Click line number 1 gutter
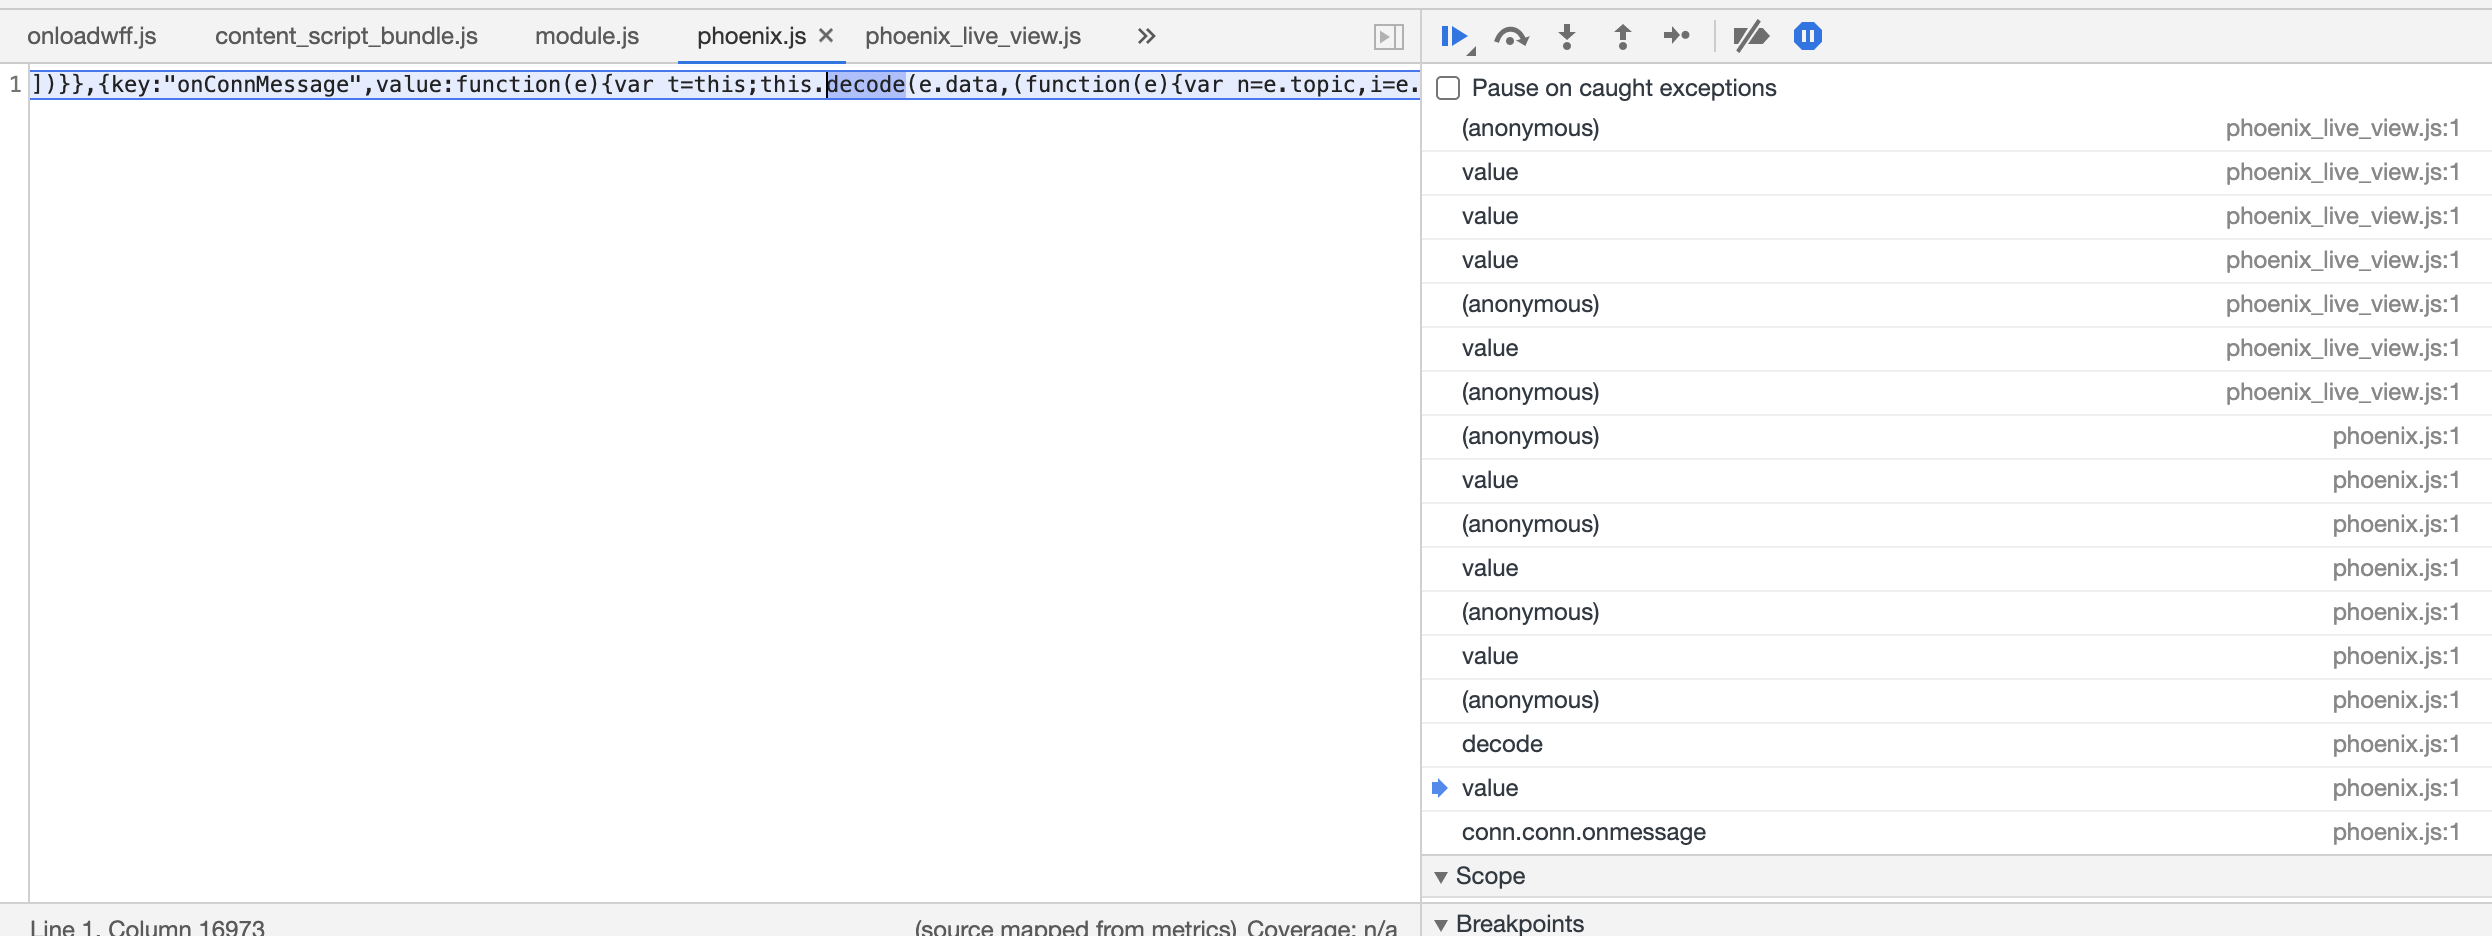The height and width of the screenshot is (936, 2492). tap(15, 84)
